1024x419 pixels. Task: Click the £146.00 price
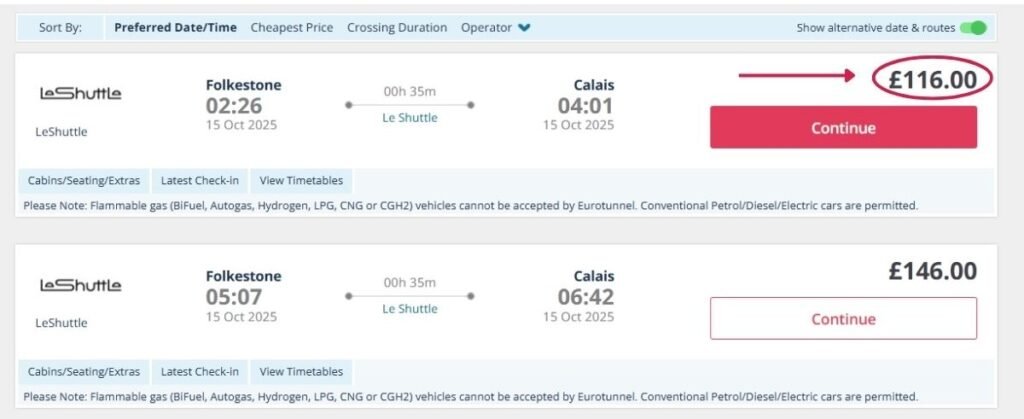click(x=932, y=271)
